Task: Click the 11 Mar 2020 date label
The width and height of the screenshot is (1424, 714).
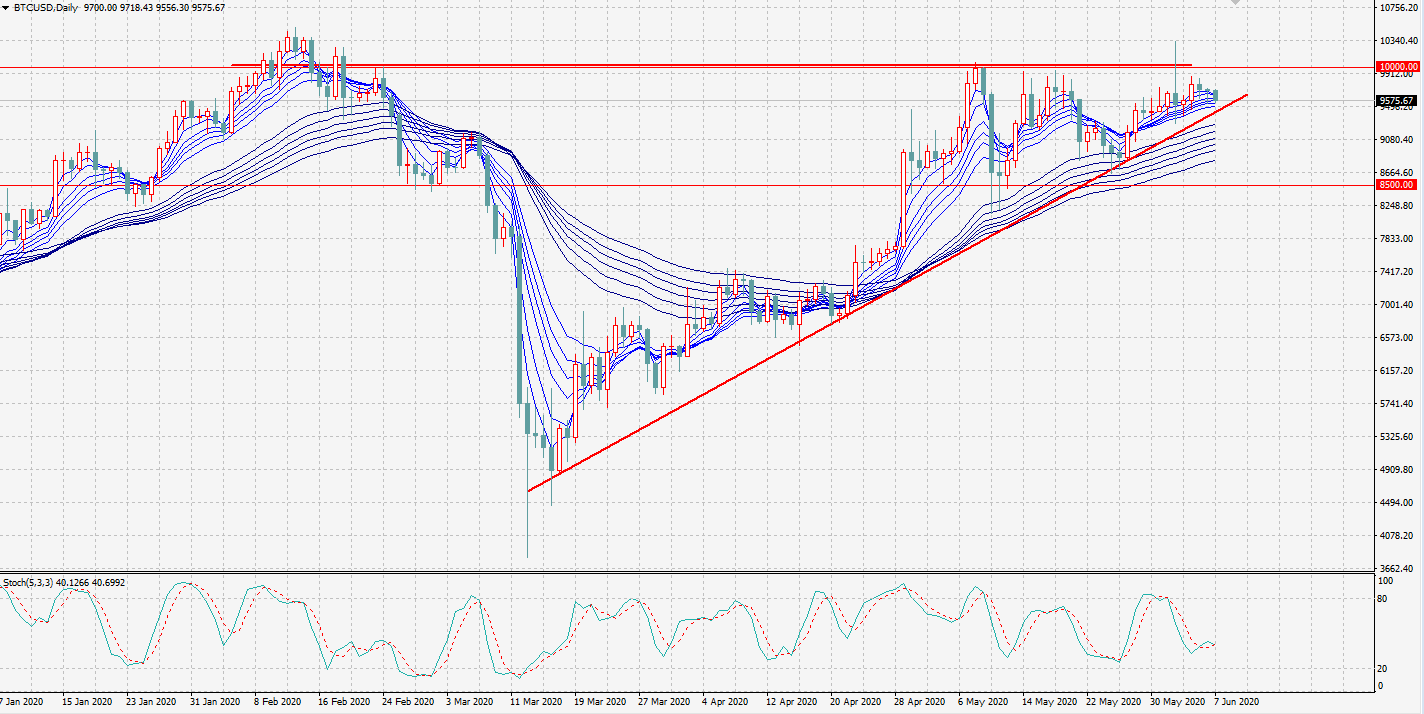Action: (537, 702)
